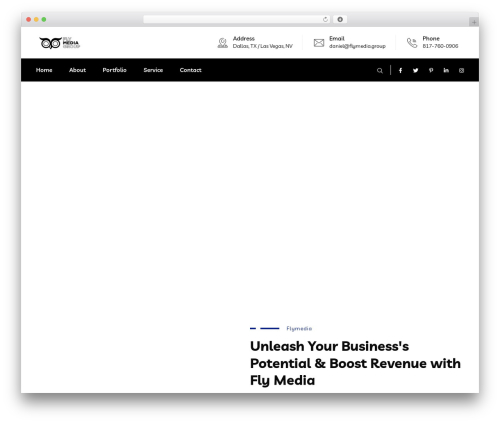Click the red close window button
Screen dimensions: 500x423
click(29, 19)
